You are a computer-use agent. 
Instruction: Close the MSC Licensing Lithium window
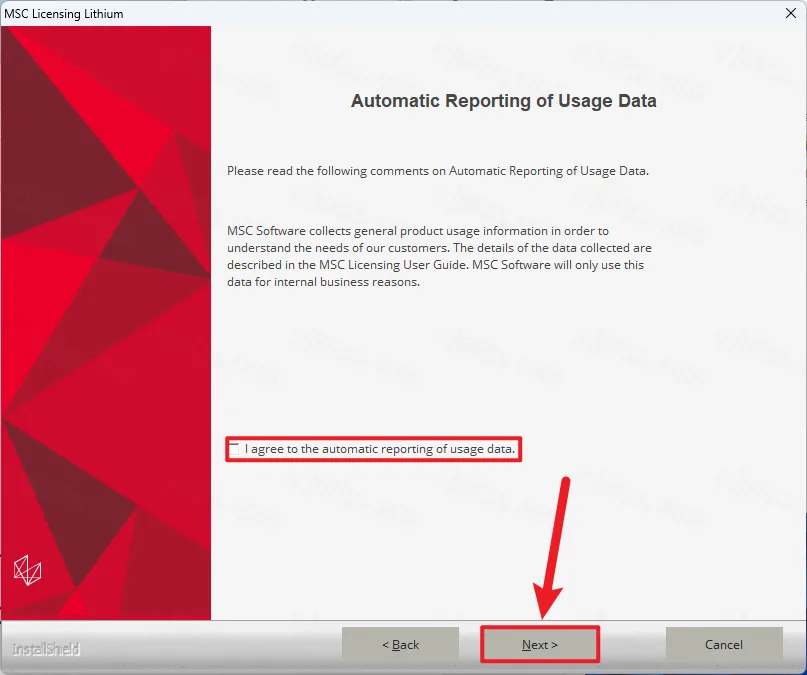tap(790, 13)
